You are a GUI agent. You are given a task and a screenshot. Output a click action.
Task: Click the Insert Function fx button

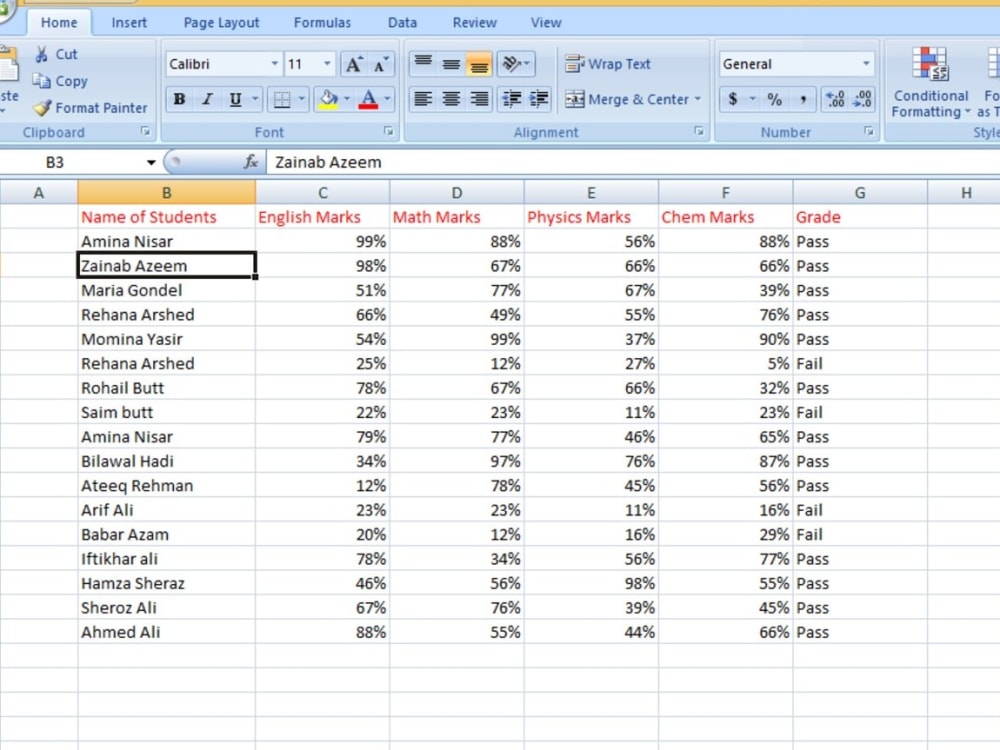click(x=251, y=162)
